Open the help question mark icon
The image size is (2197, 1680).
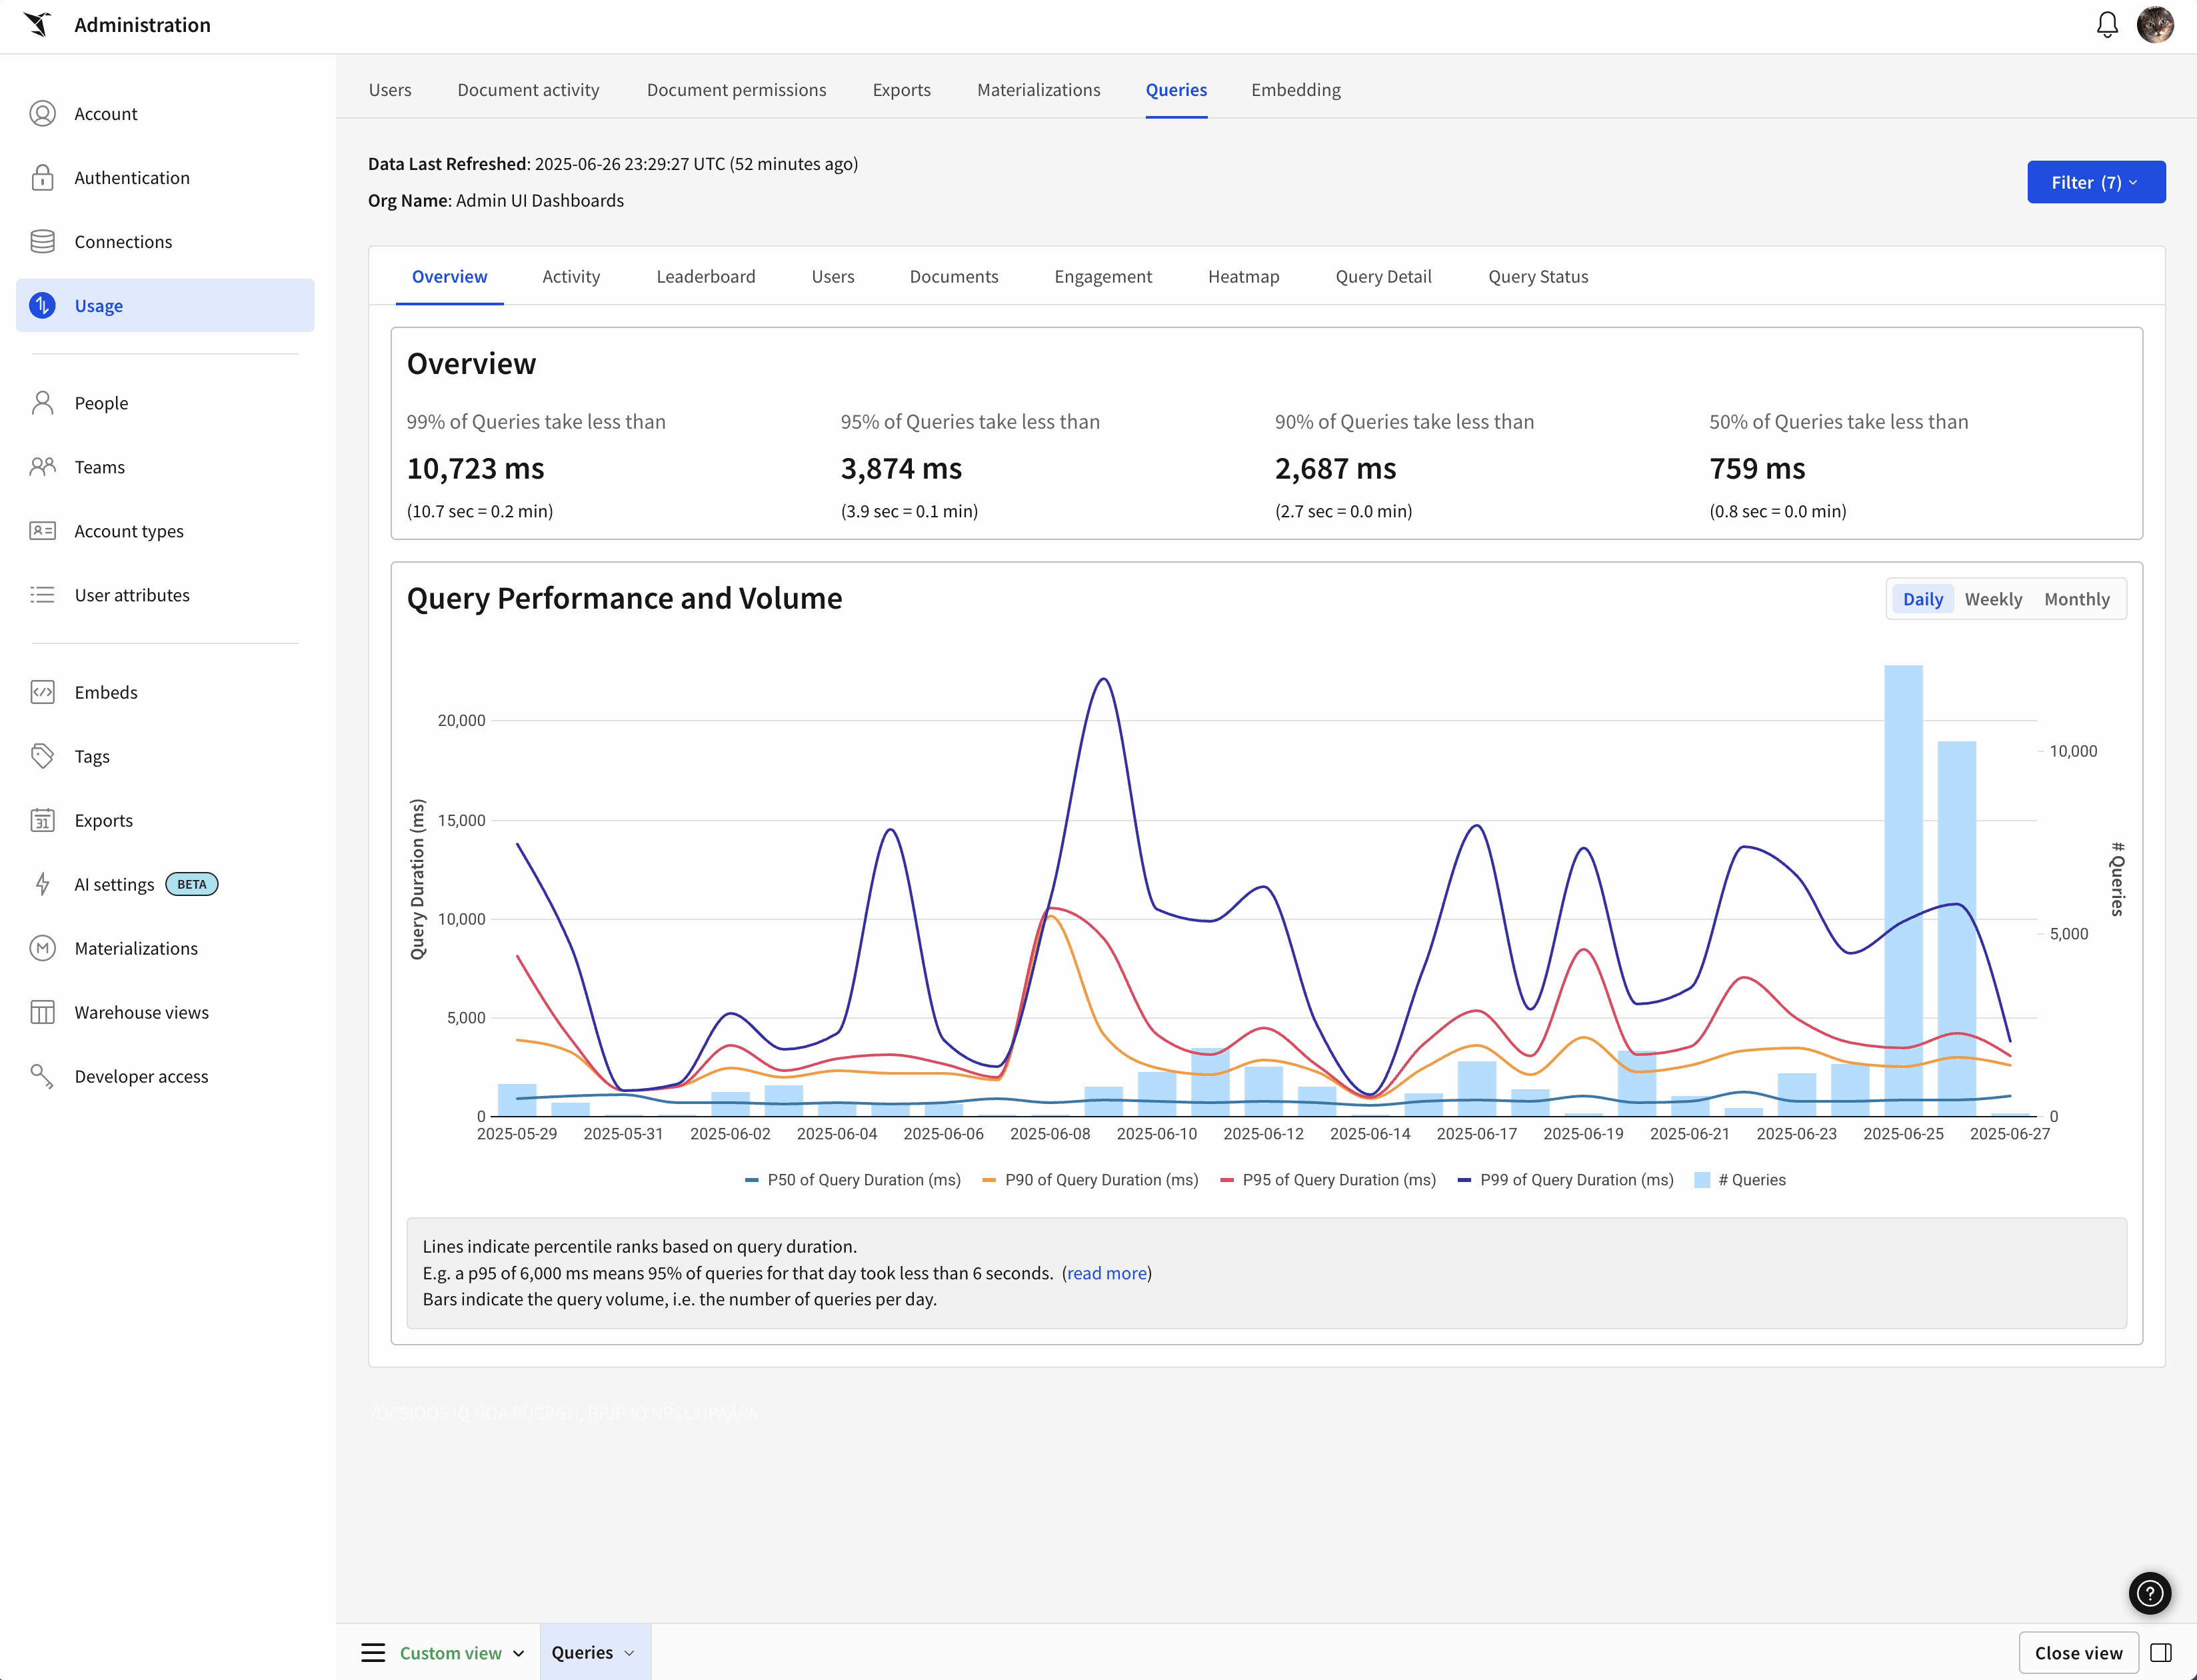tap(2149, 1593)
